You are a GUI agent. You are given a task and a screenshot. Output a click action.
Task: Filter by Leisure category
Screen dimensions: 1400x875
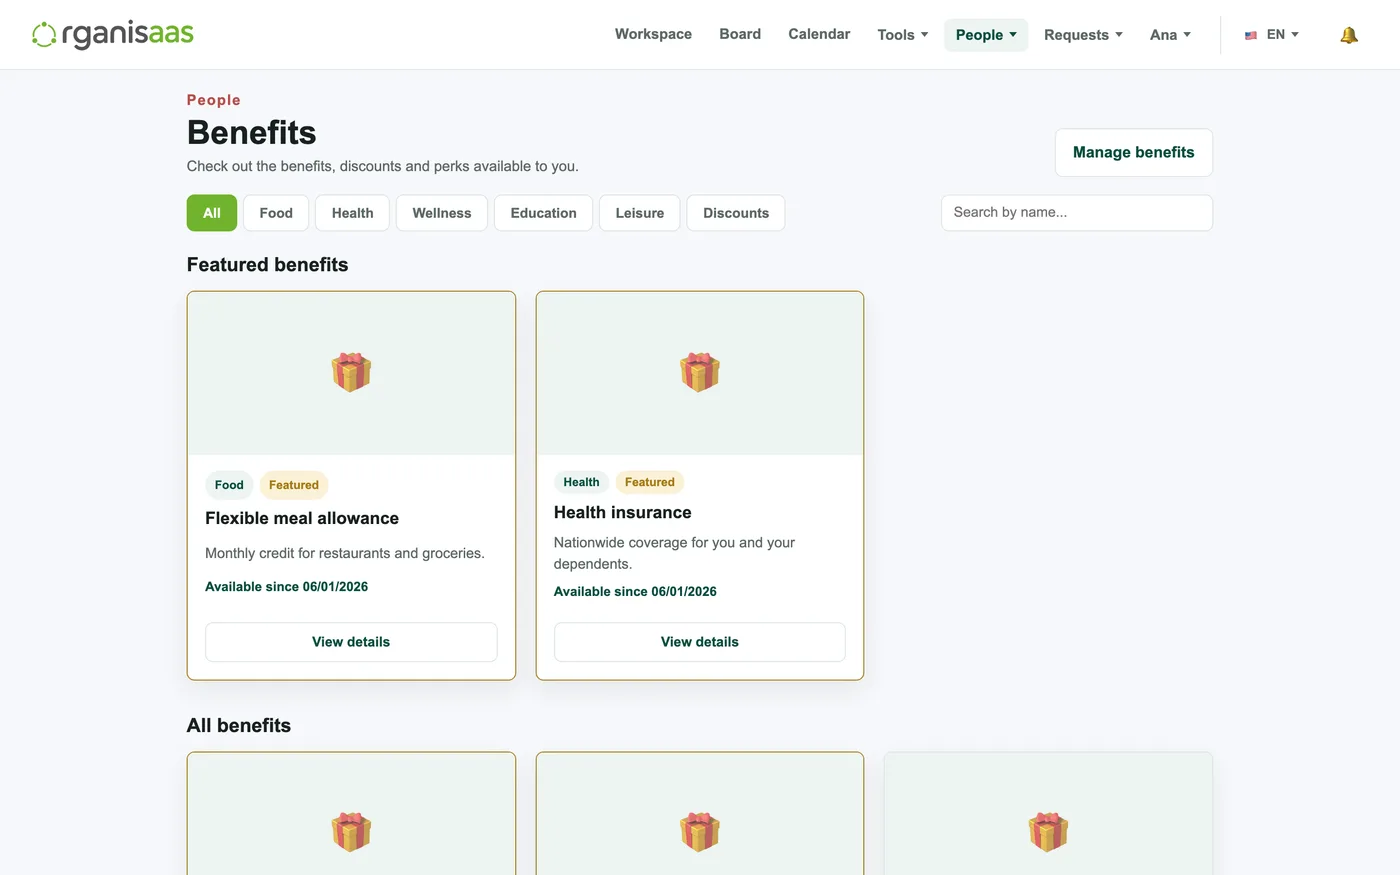[x=640, y=213]
